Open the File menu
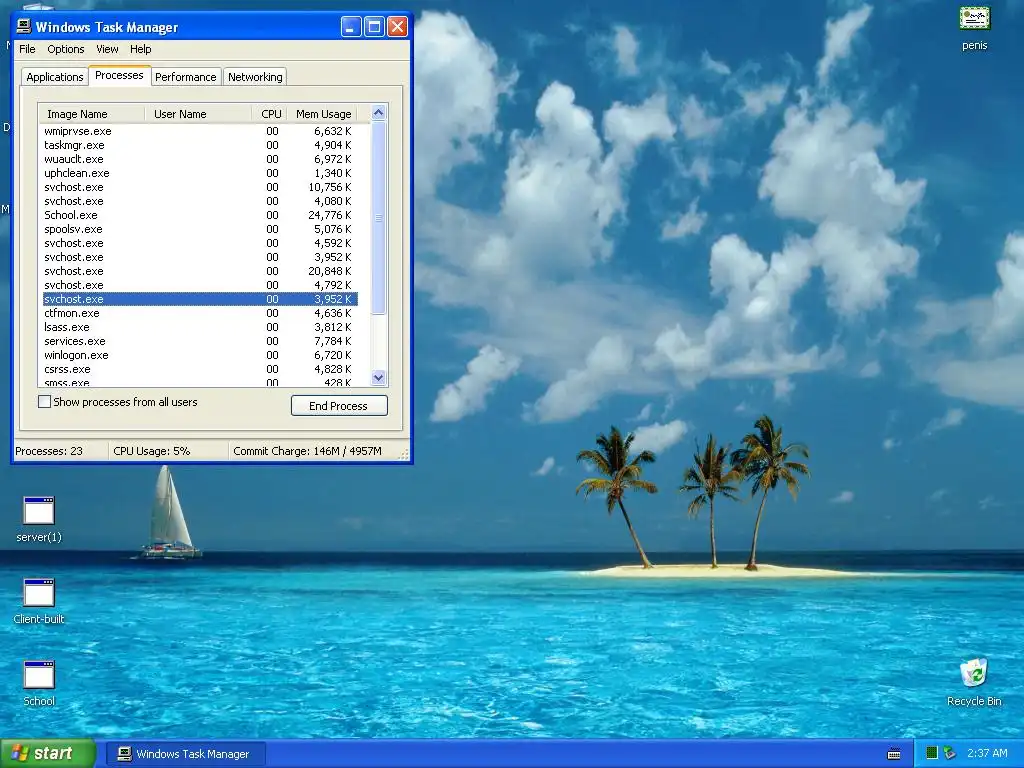The image size is (1024, 768). 27,49
